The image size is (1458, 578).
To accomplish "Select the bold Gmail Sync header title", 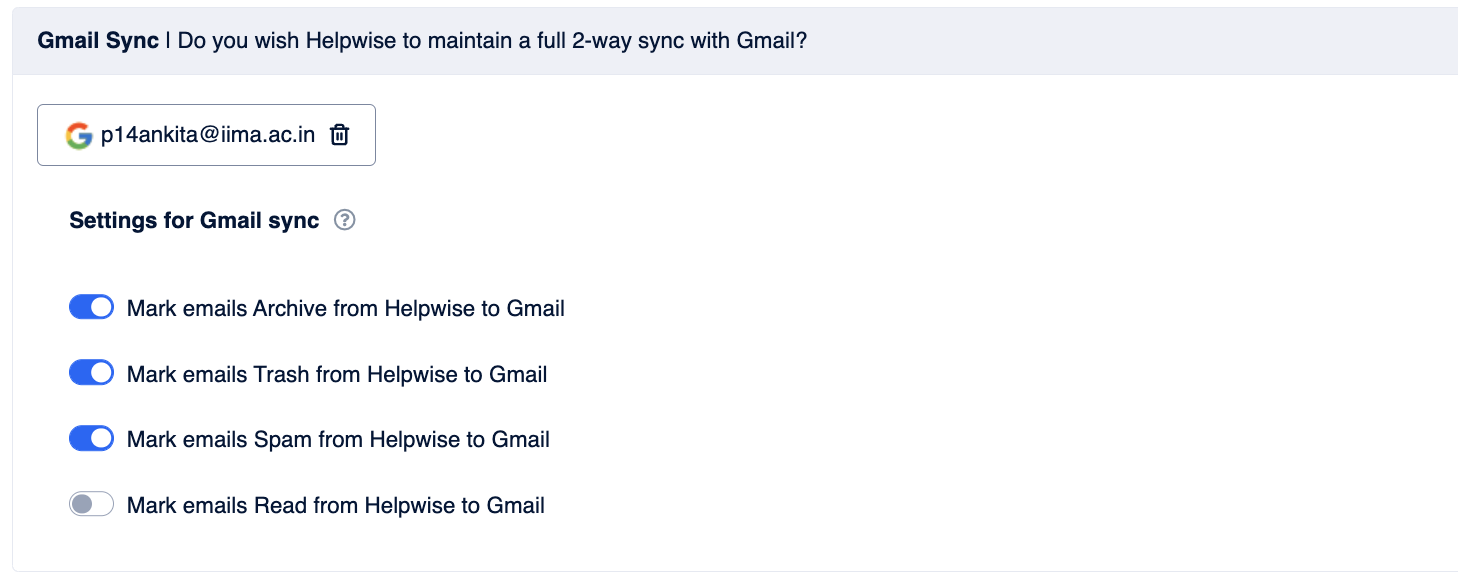I will point(98,41).
